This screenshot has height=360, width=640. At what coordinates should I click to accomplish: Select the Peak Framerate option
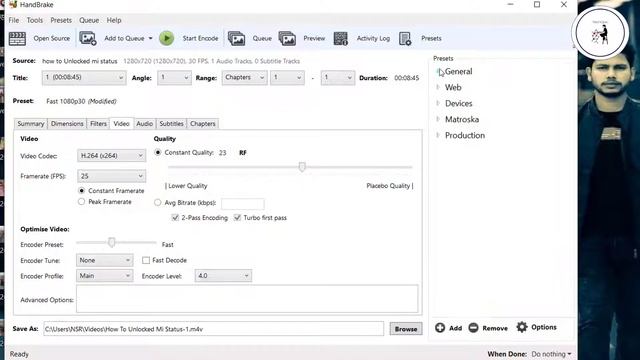pos(82,202)
